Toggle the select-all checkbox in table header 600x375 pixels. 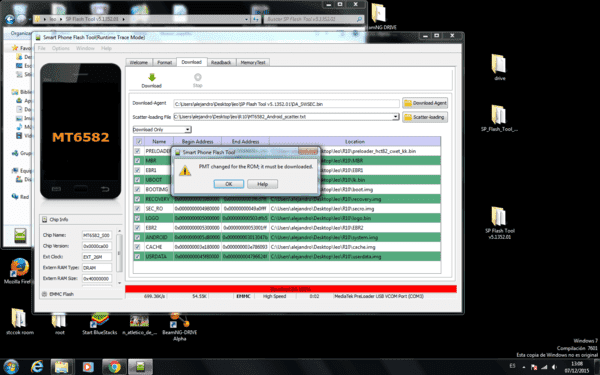pos(139,142)
